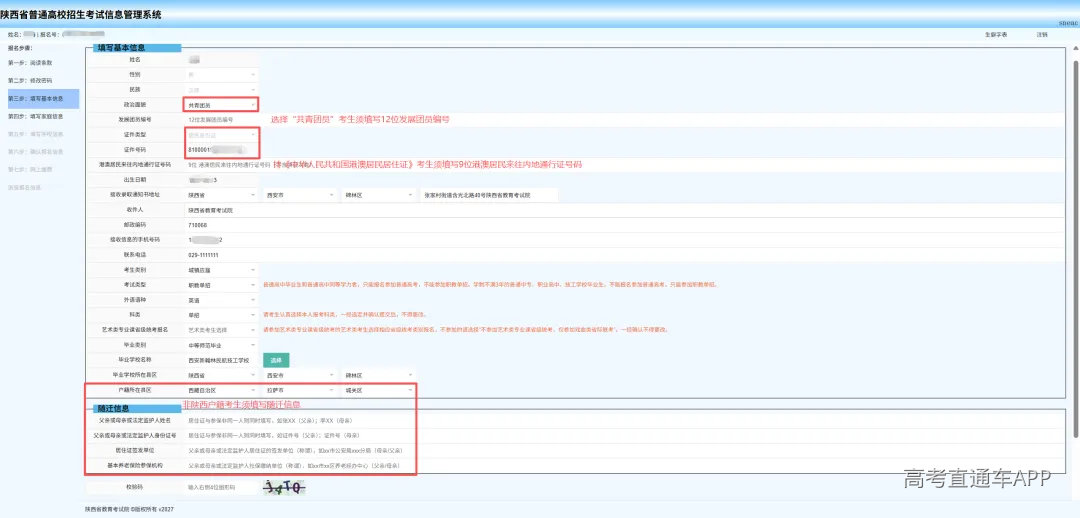This screenshot has height=518, width=1080.
Task: Open the 政治面貌 dropdown showing 共青团员
Action: 221,105
